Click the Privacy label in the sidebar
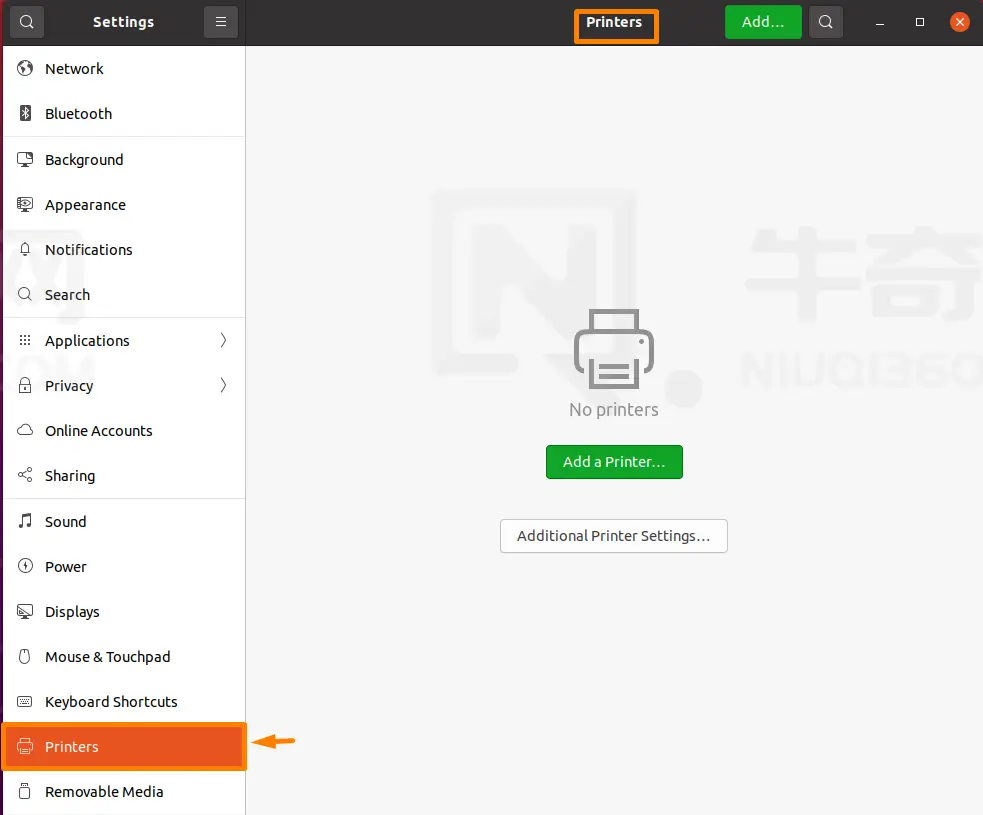 69,386
